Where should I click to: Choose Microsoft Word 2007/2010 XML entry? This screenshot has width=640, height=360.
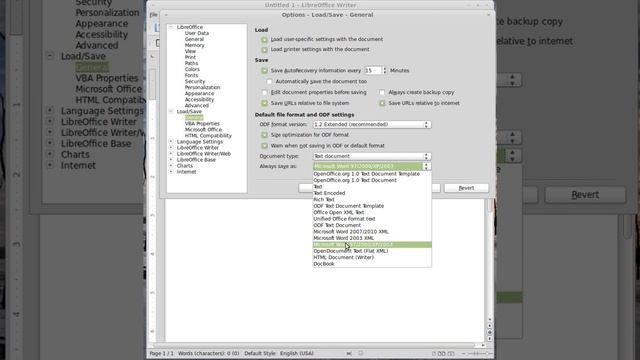click(372, 232)
